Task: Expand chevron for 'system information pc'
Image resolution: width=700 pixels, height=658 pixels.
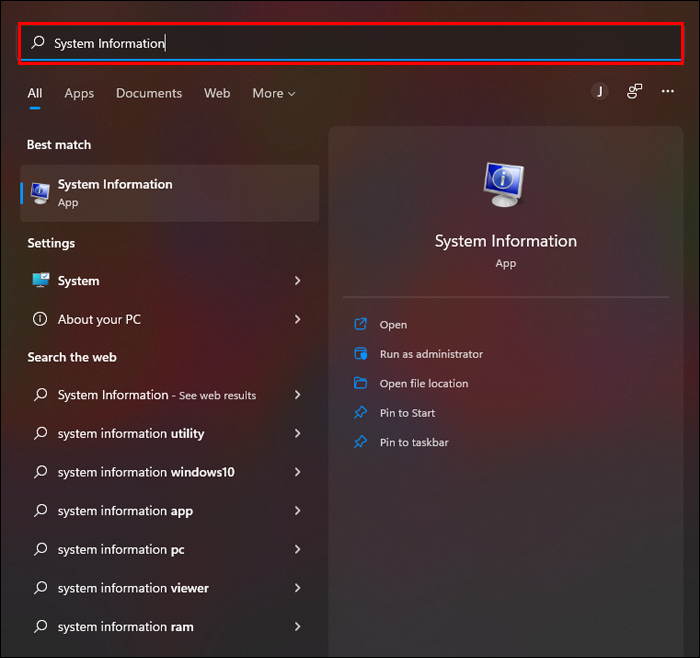Action: point(297,550)
